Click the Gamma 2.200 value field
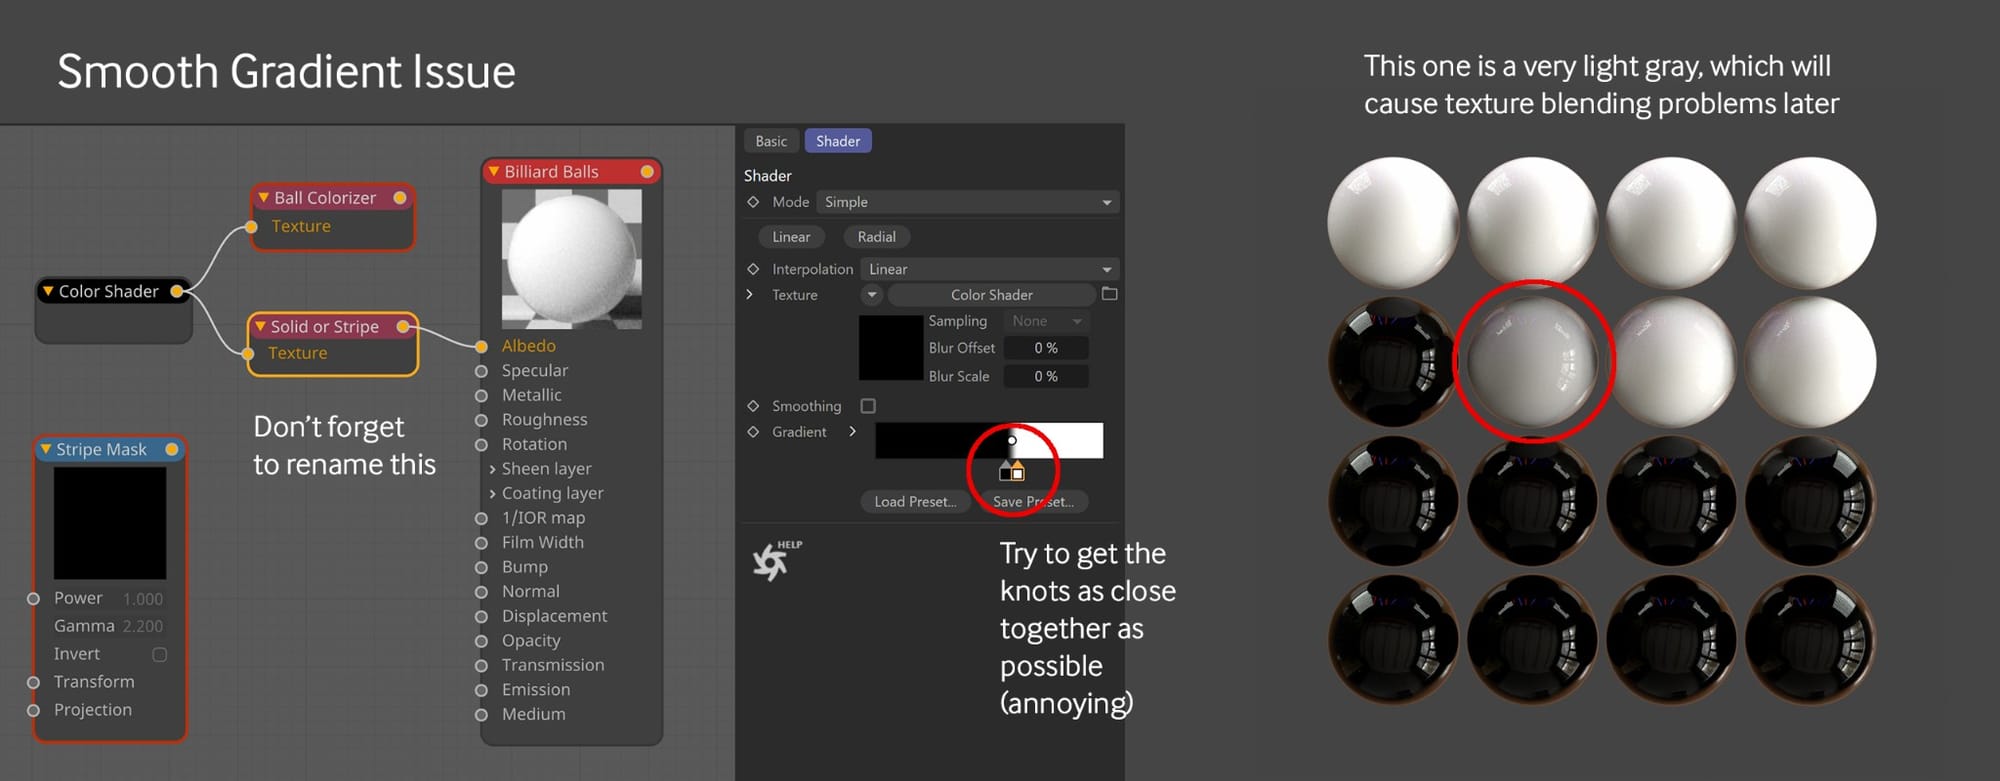Image resolution: width=2000 pixels, height=781 pixels. (143, 626)
